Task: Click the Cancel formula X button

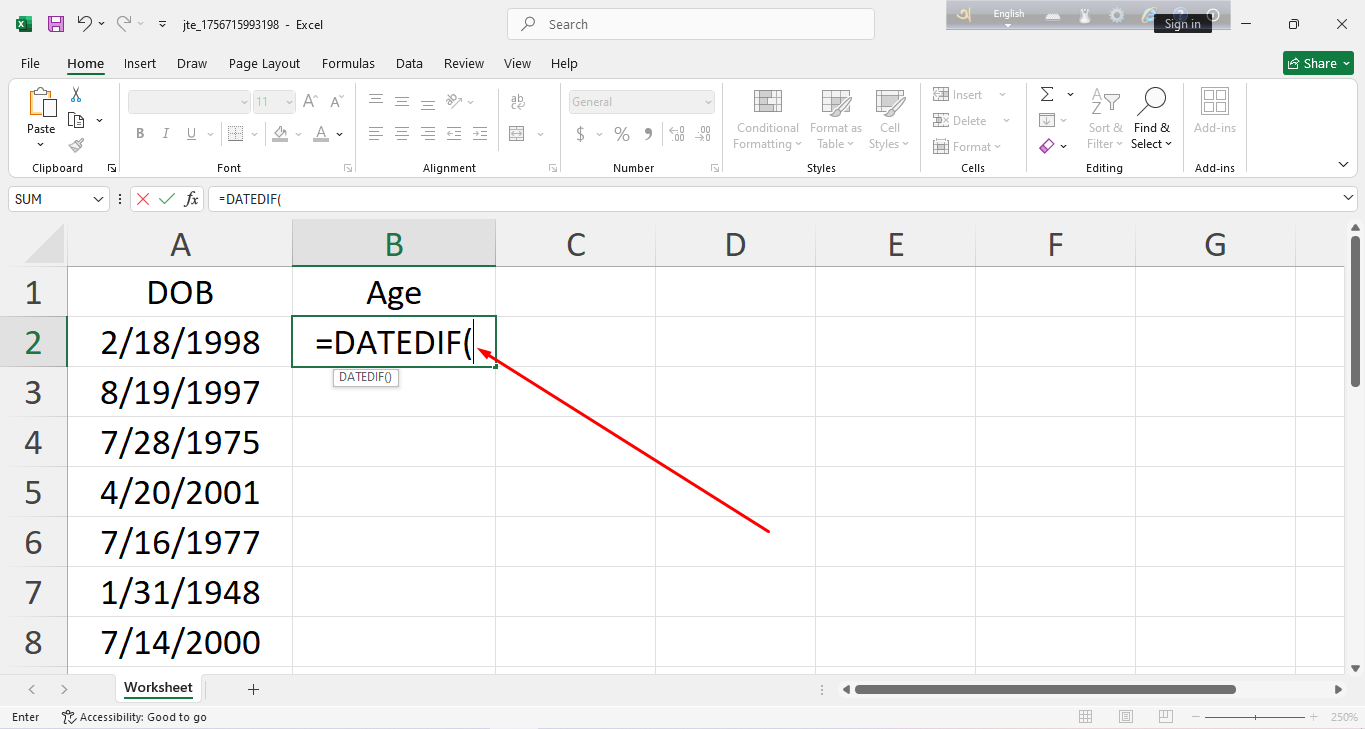Action: [143, 199]
